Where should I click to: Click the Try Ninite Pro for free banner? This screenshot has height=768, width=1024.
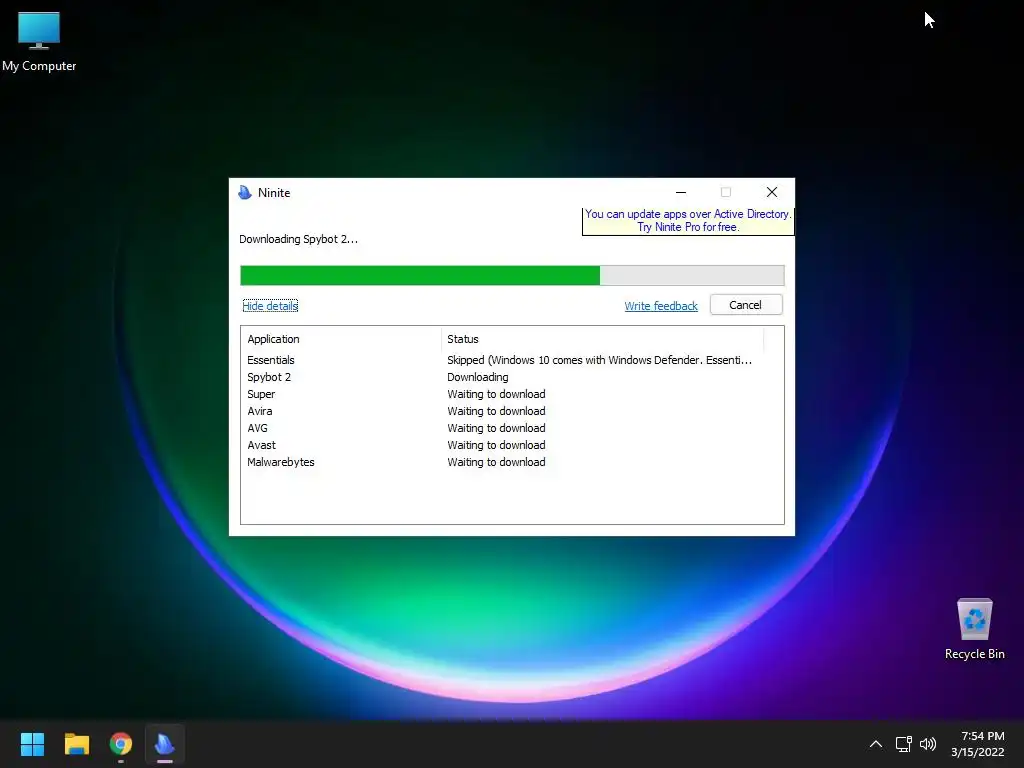pos(688,221)
